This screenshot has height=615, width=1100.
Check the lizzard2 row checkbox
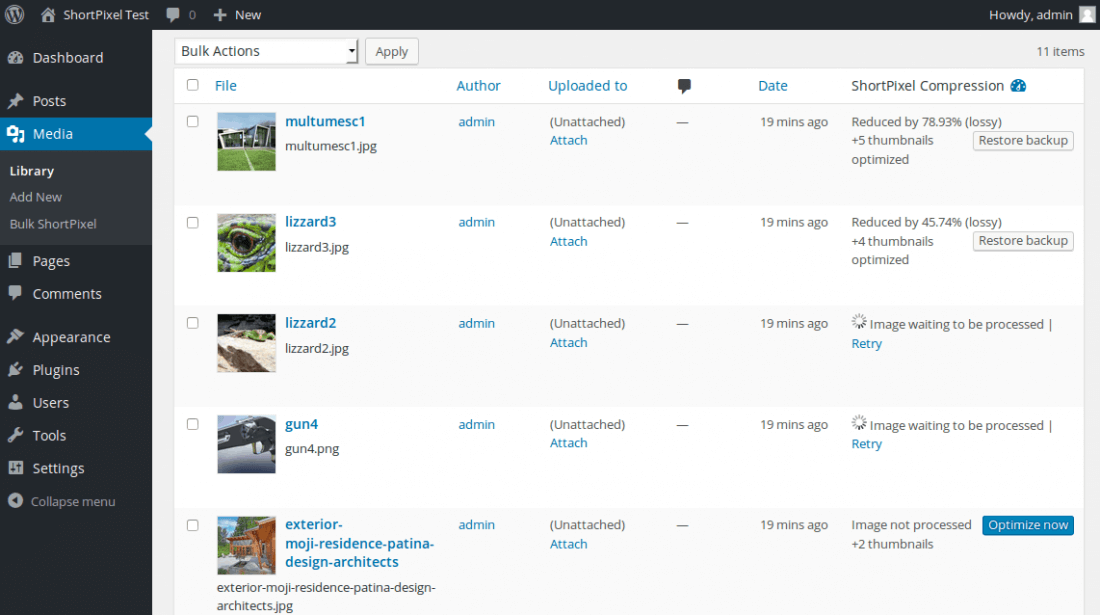(193, 323)
